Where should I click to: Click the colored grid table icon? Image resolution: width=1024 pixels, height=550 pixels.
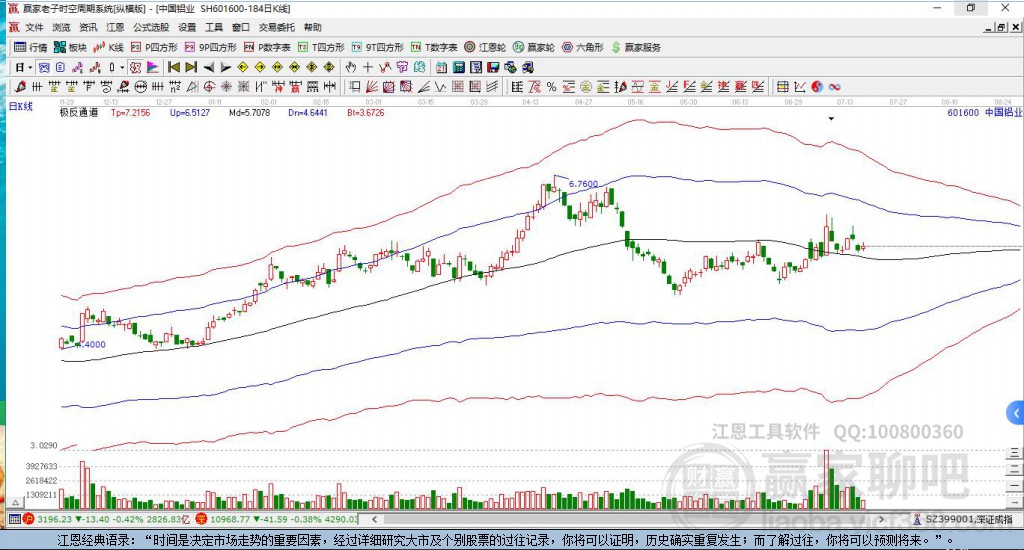[x=782, y=86]
